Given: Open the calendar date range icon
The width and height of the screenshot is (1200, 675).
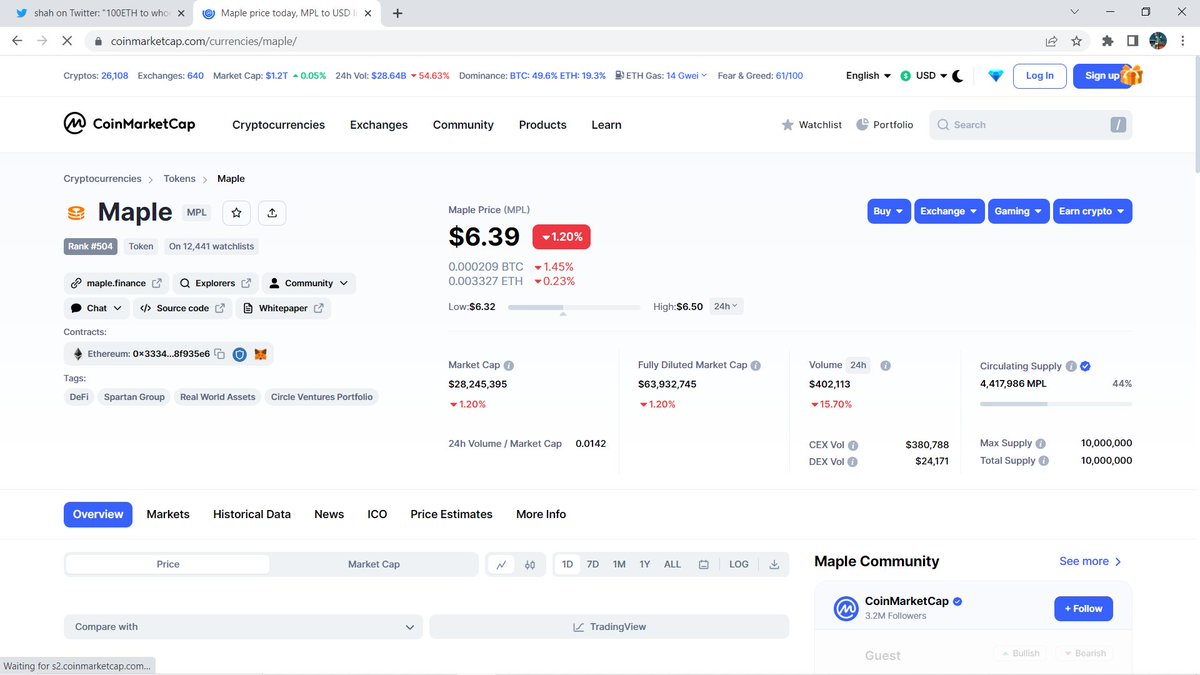Looking at the screenshot, I should (703, 564).
